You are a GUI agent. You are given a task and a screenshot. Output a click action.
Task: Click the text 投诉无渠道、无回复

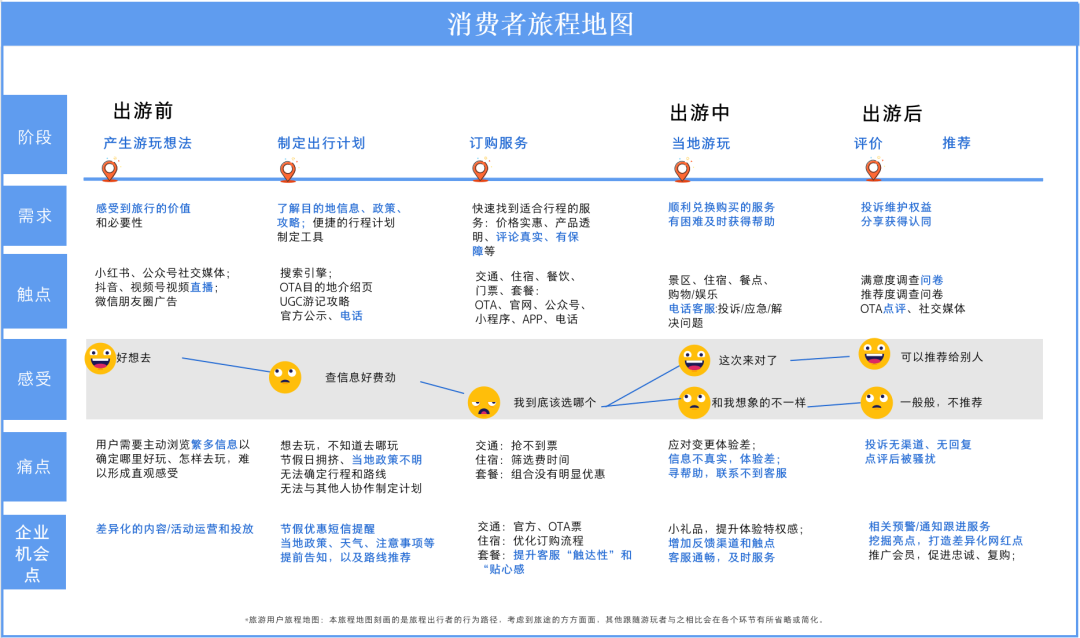click(x=918, y=444)
